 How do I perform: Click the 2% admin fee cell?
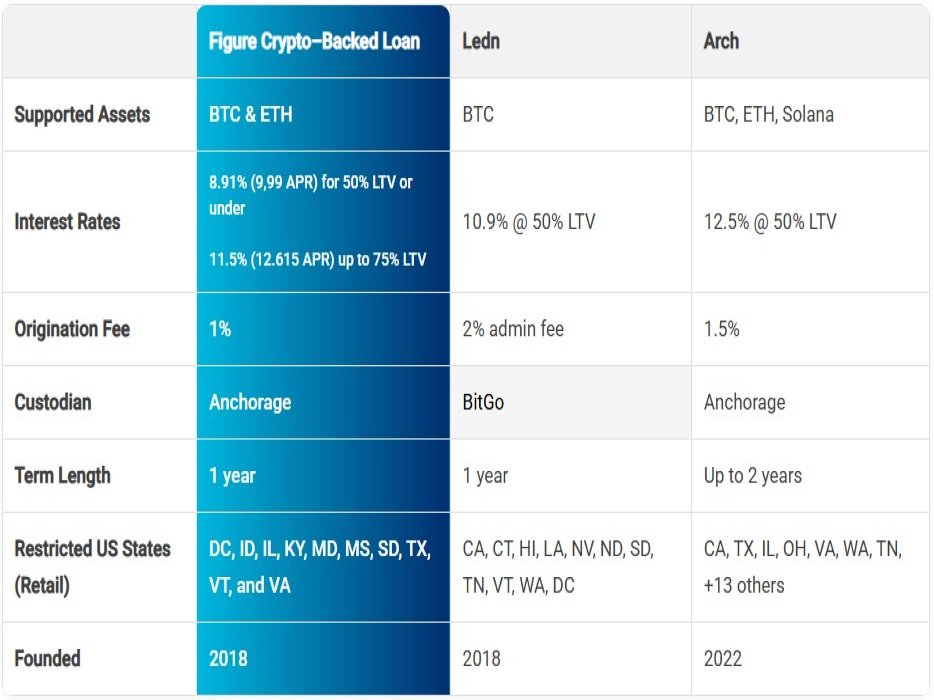coord(513,329)
